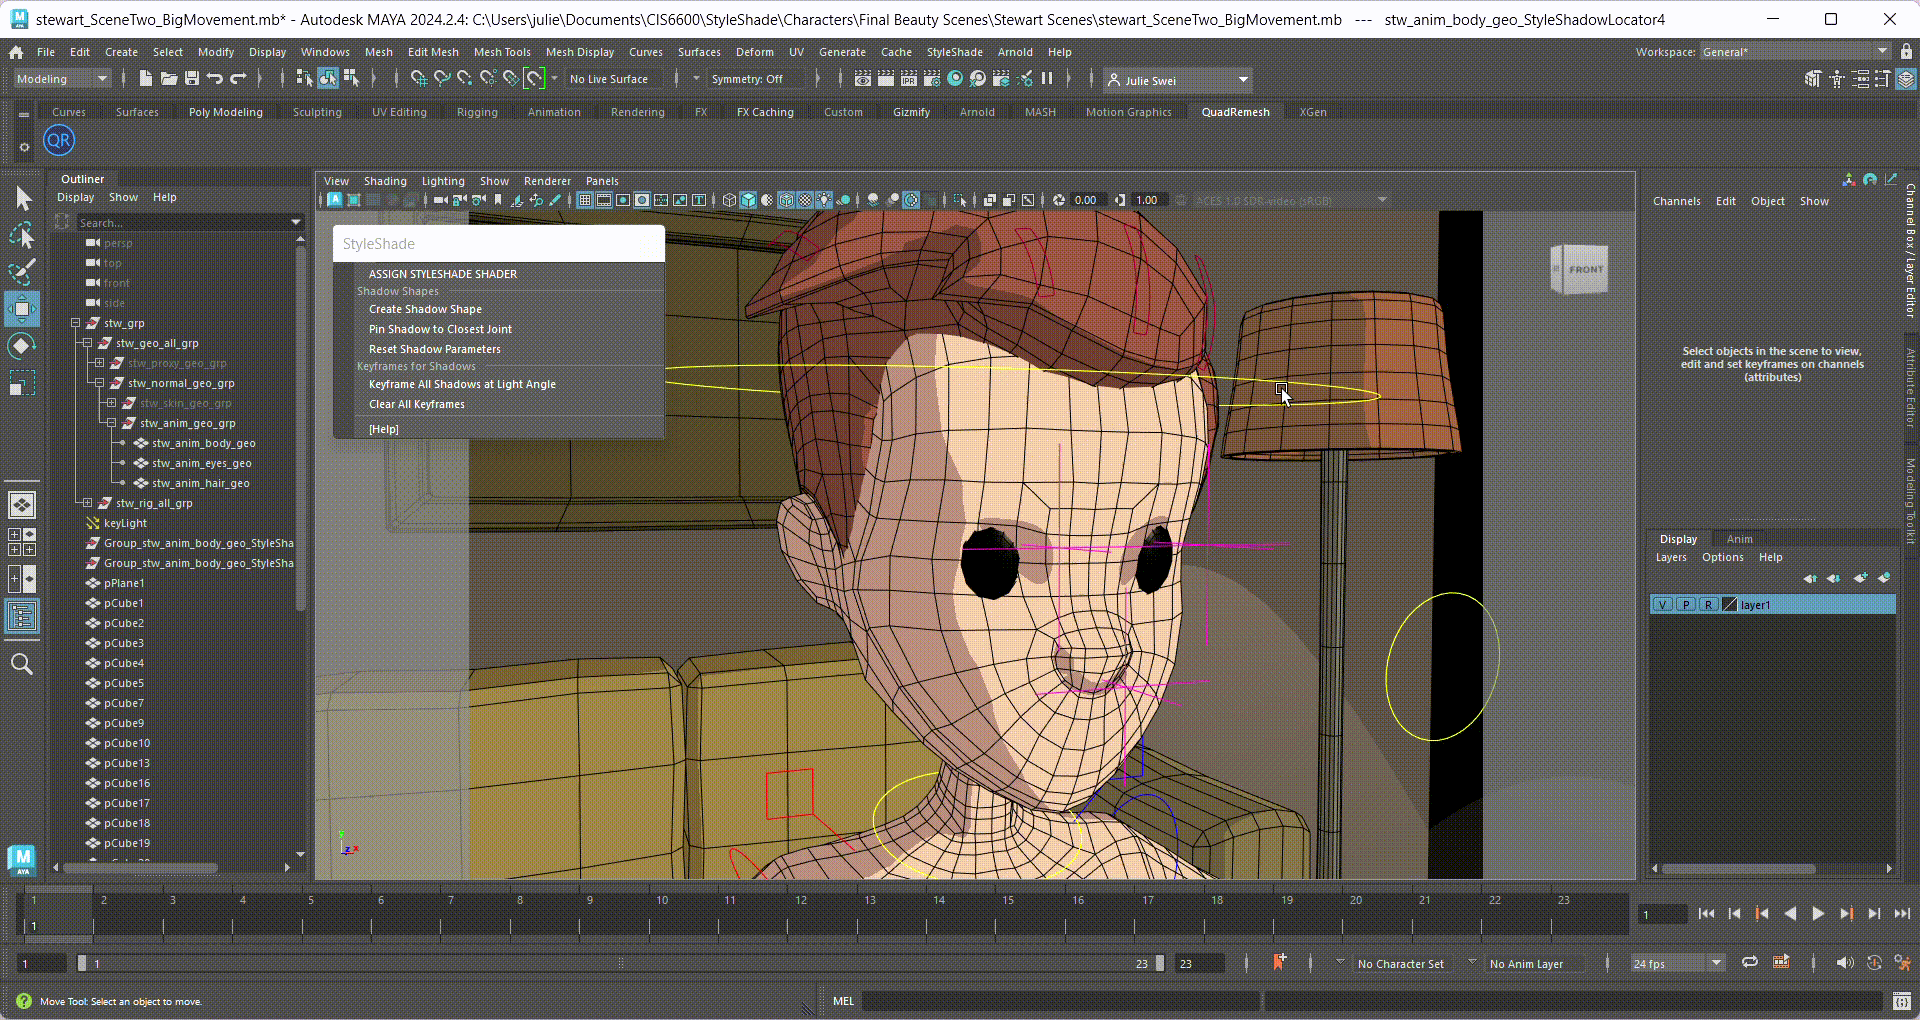Activate the Paint Selection tool
Screen dimensions: 1920x1020
click(22, 271)
